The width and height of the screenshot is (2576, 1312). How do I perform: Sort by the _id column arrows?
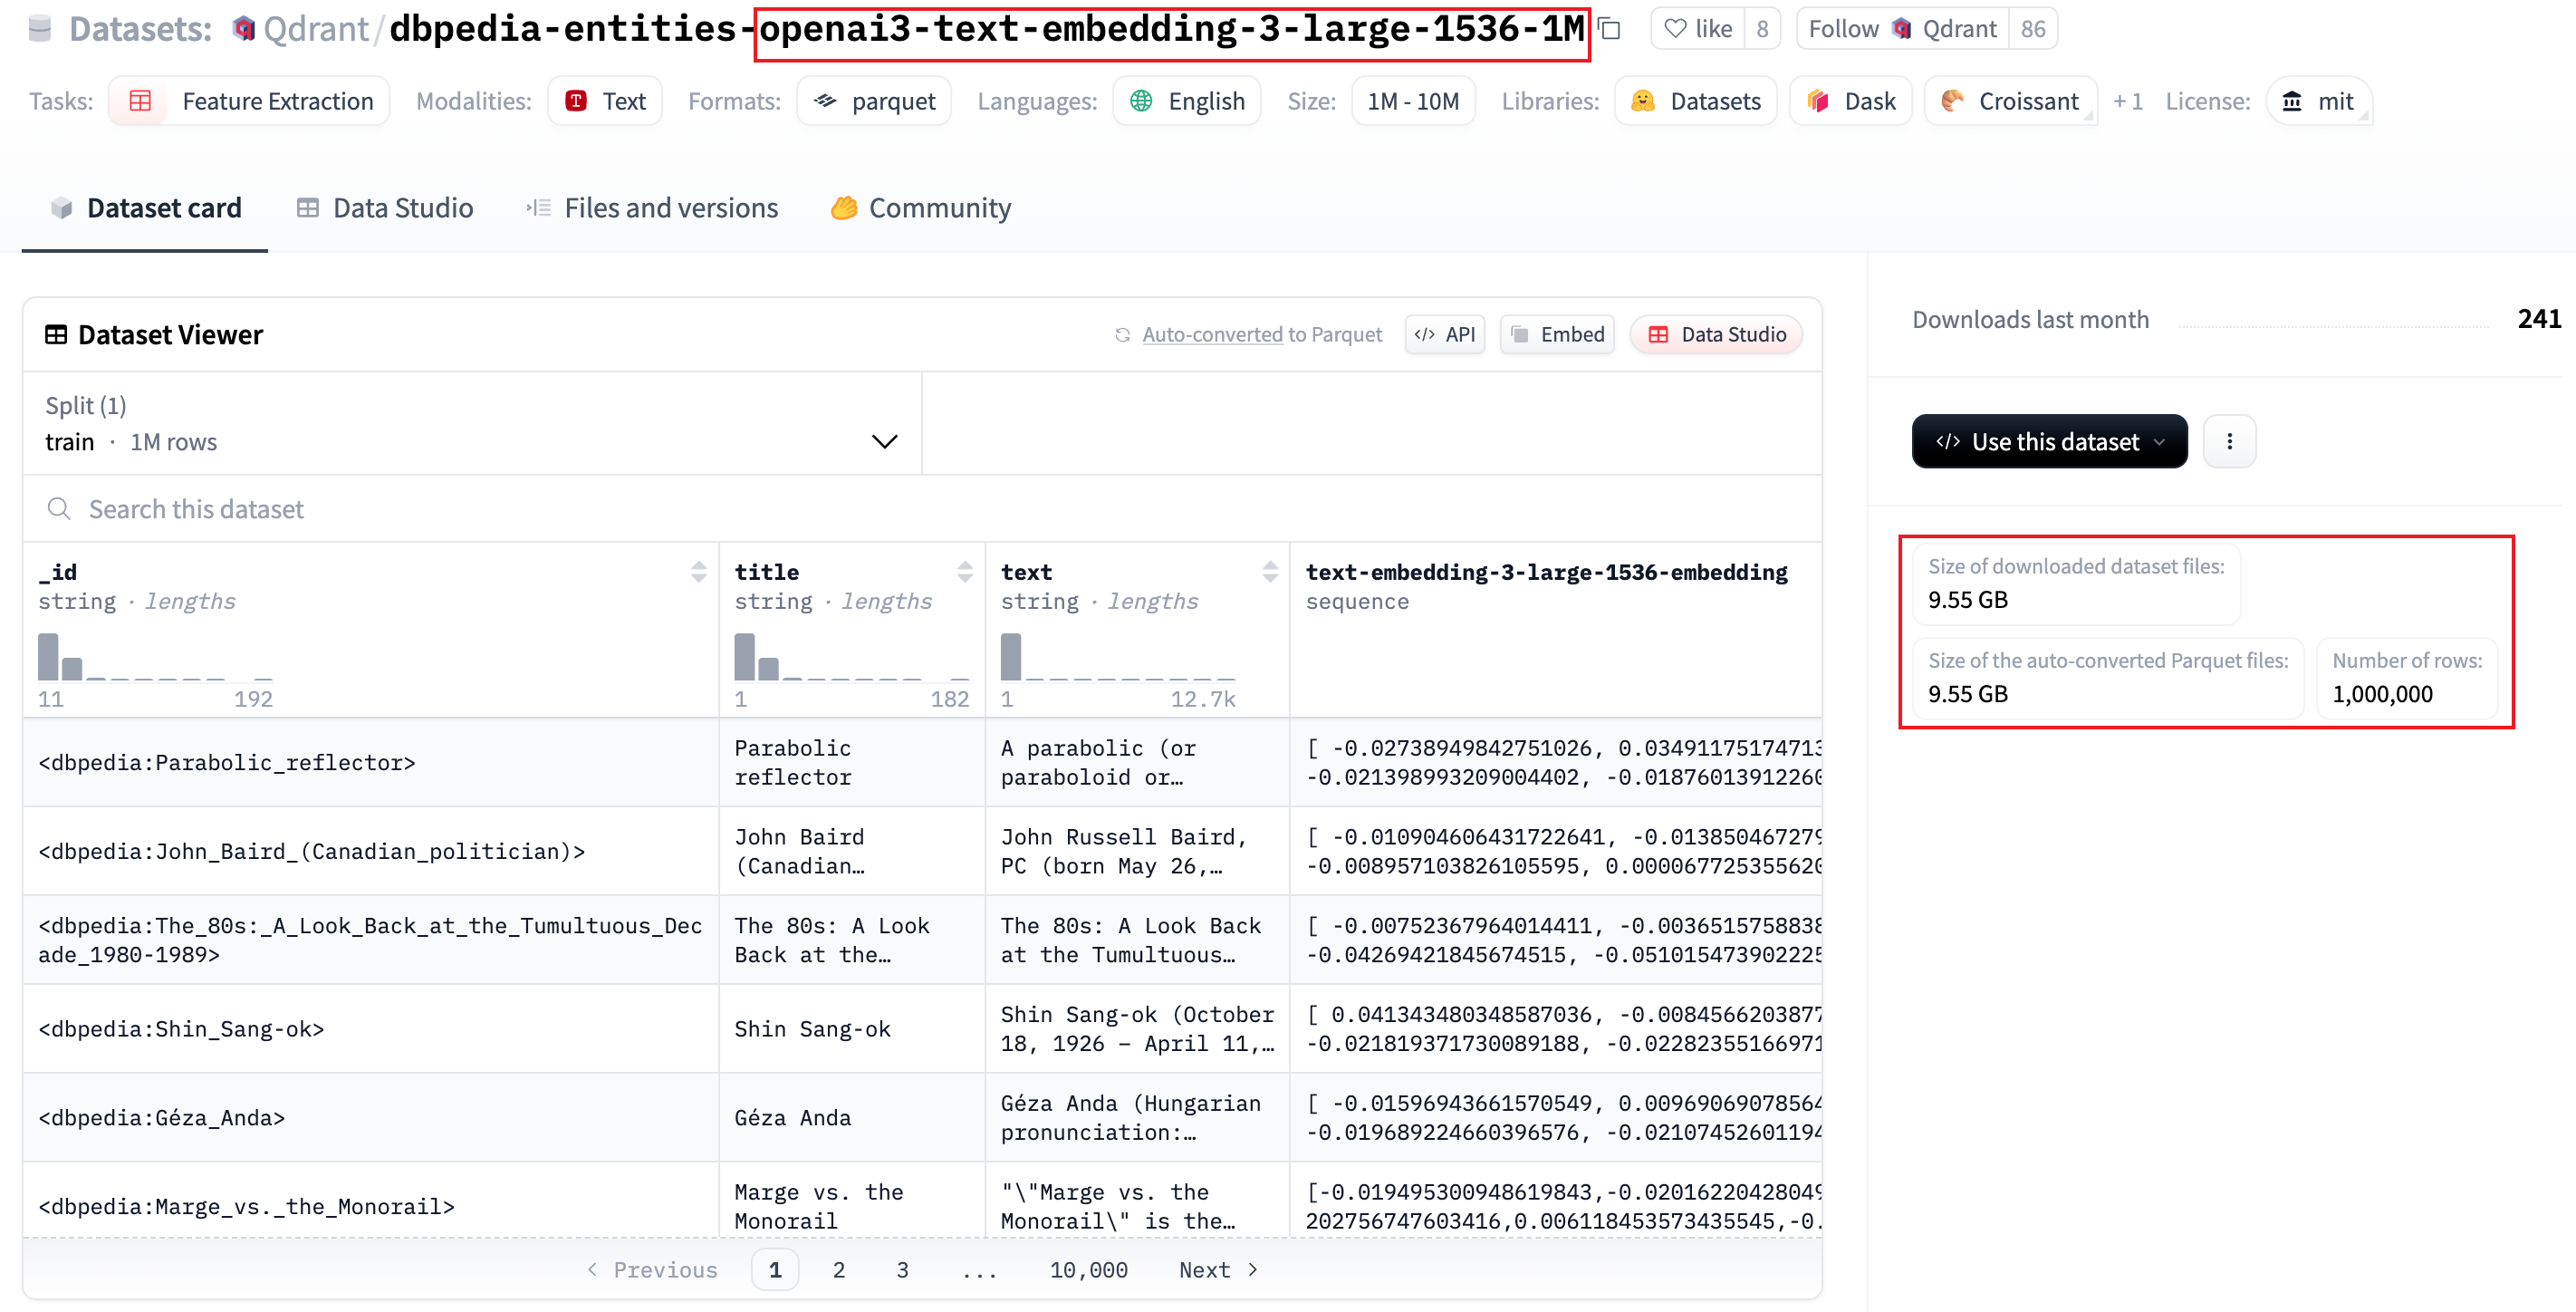click(698, 572)
